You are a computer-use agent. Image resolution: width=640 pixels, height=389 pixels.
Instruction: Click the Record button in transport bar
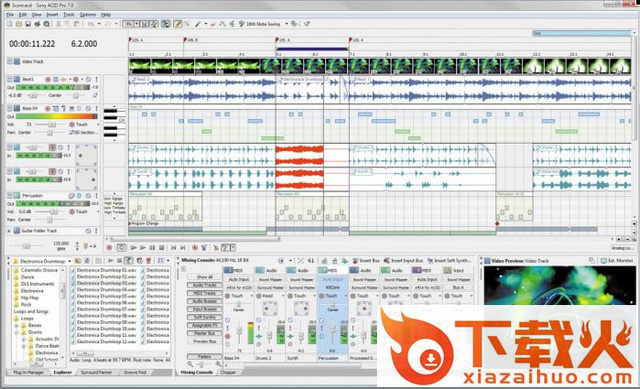pos(109,248)
